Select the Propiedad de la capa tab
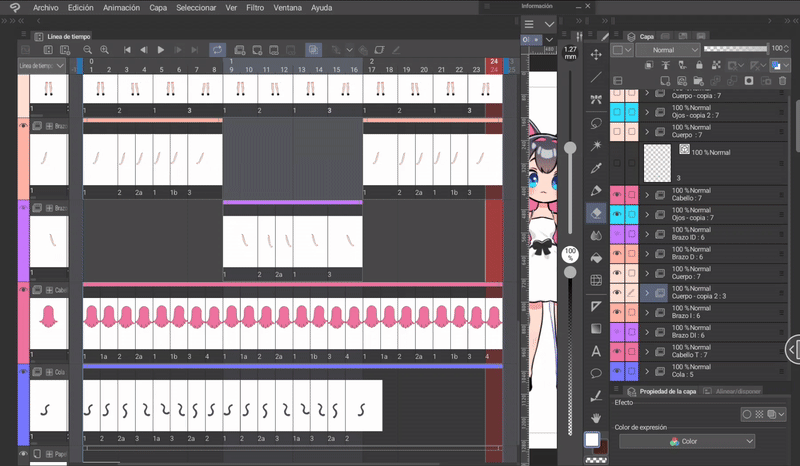Screen dimensions: 800x466 pos(662,391)
